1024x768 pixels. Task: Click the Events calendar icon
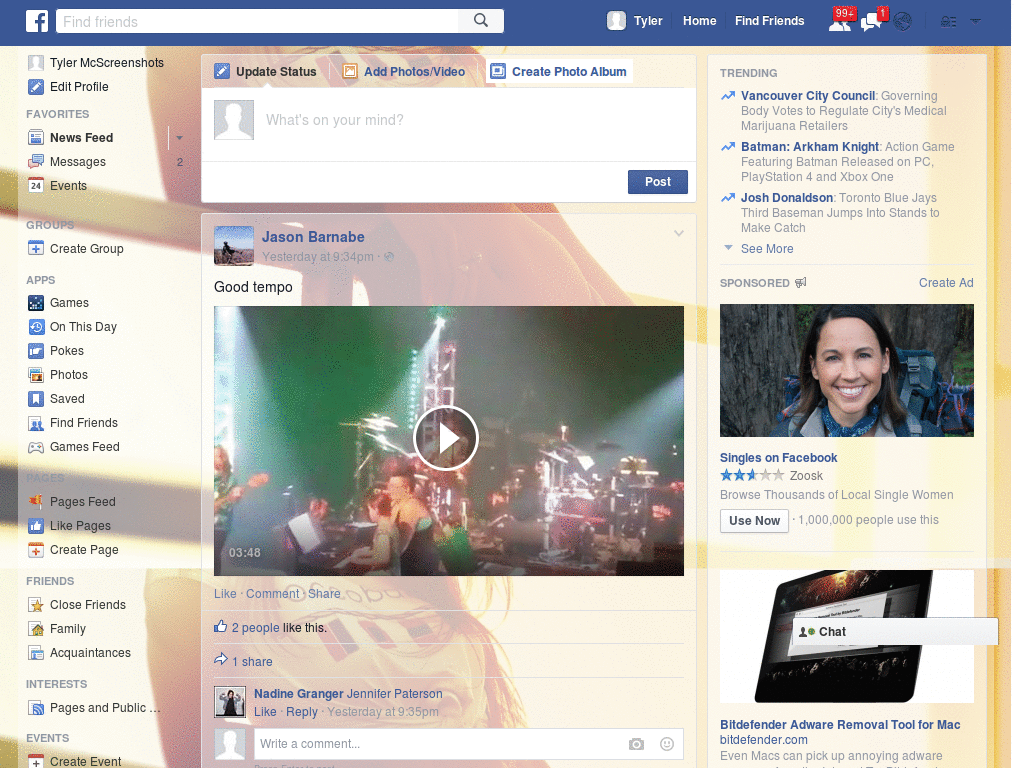36,185
